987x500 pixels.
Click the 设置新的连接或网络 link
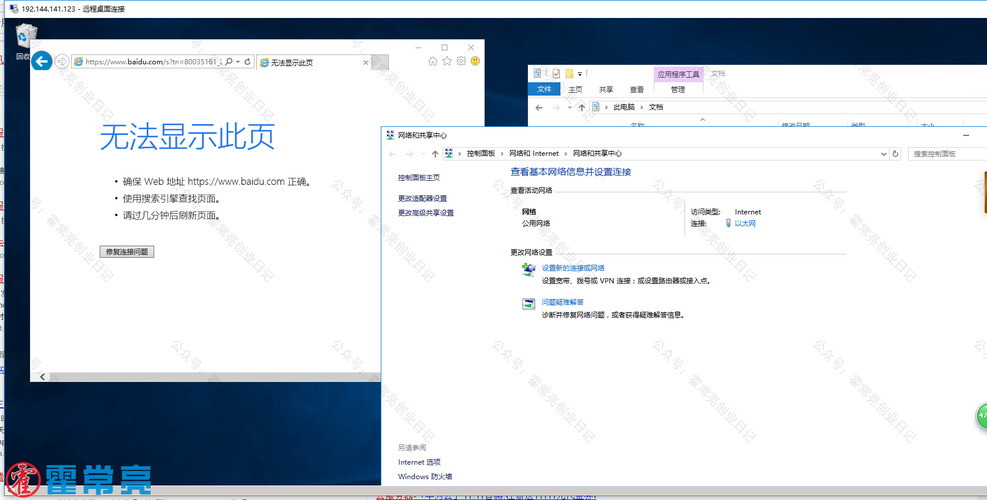573,268
